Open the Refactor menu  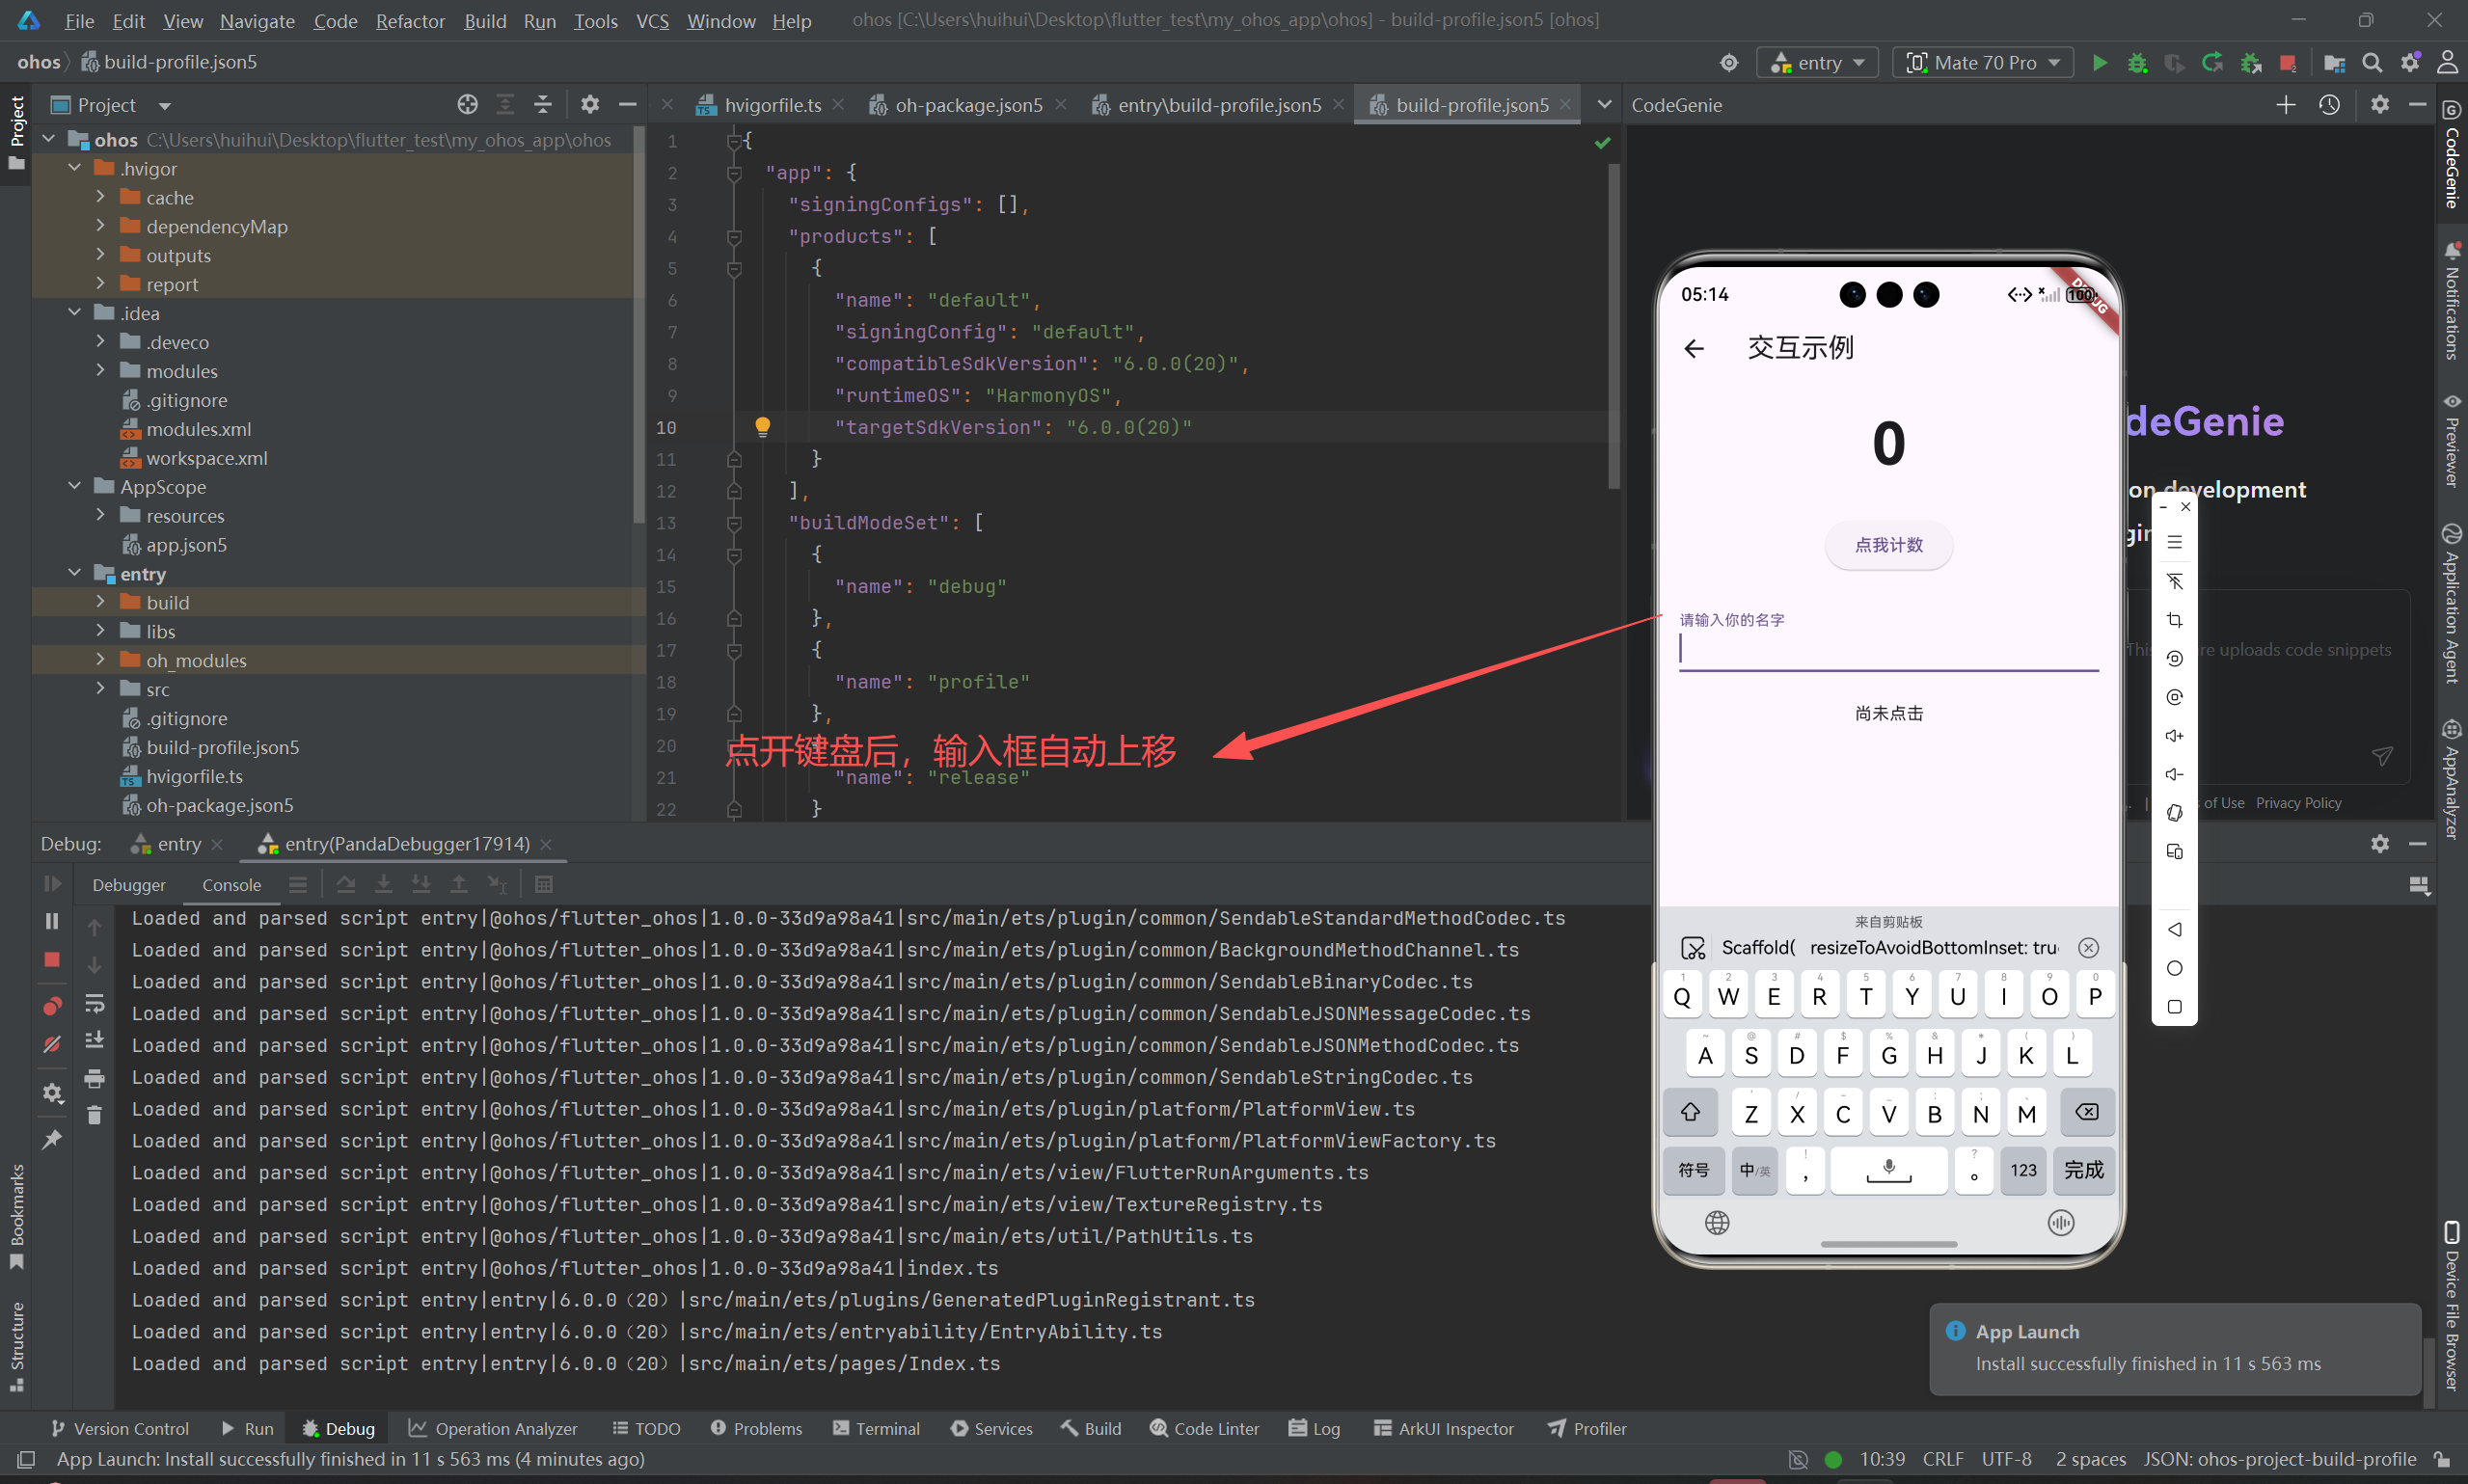409,20
